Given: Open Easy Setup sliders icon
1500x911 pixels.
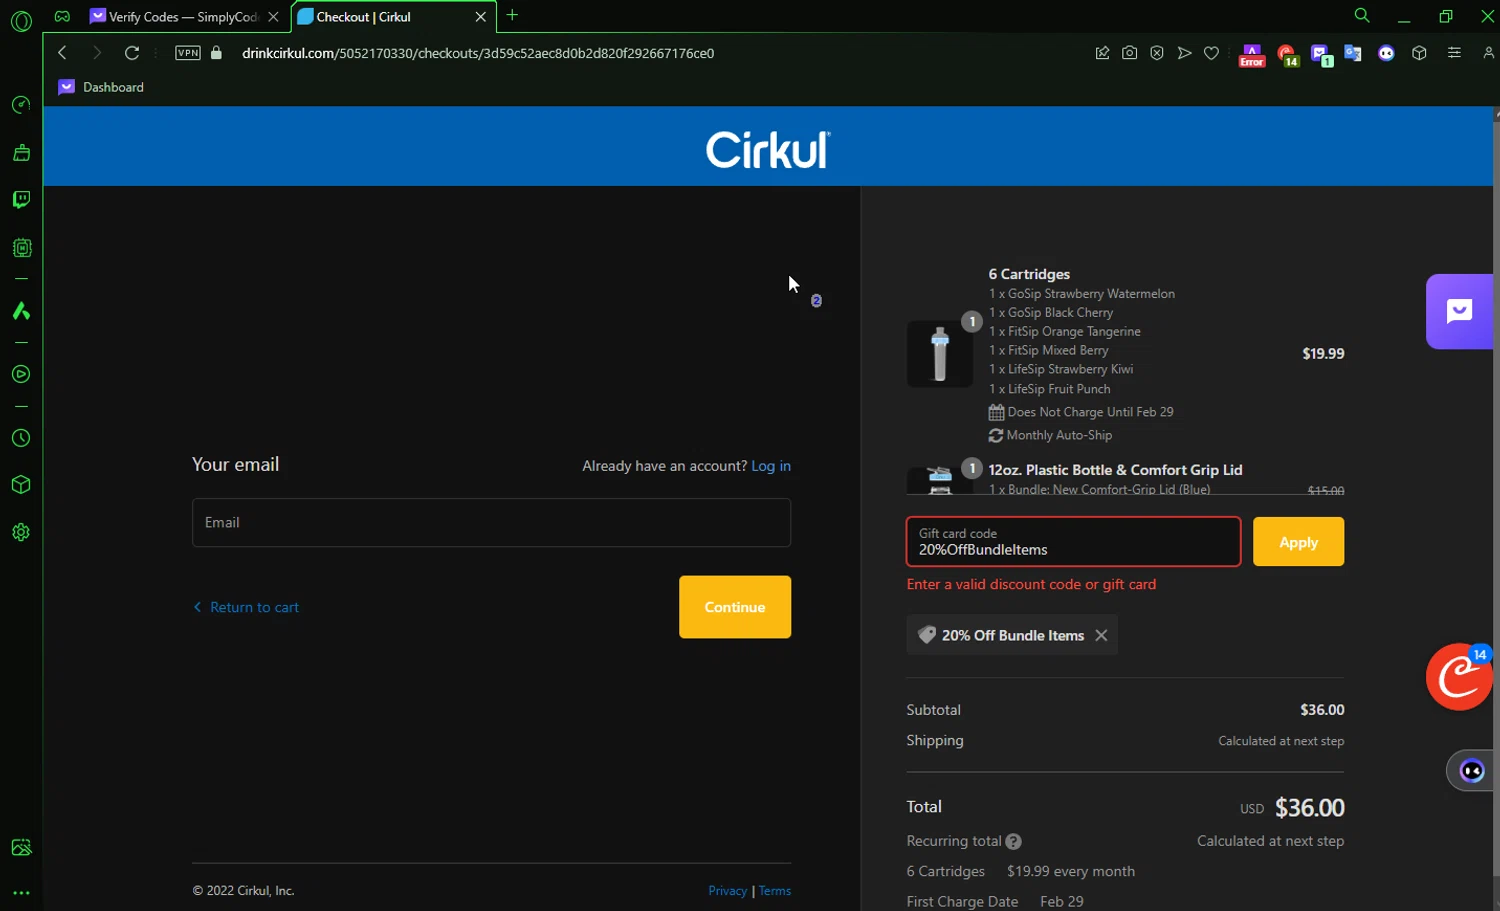Looking at the screenshot, I should [1454, 53].
